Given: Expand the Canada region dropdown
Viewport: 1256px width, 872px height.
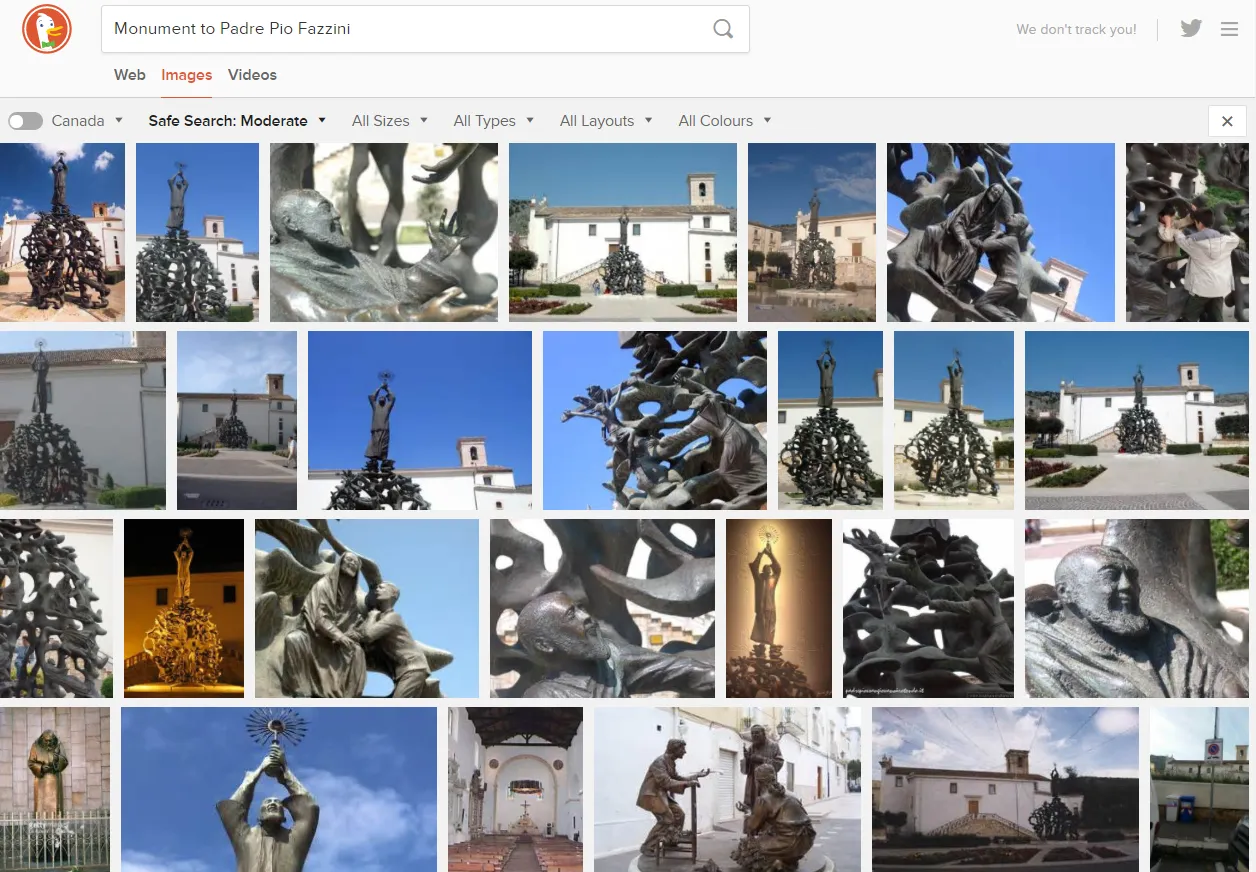Looking at the screenshot, I should 88,121.
